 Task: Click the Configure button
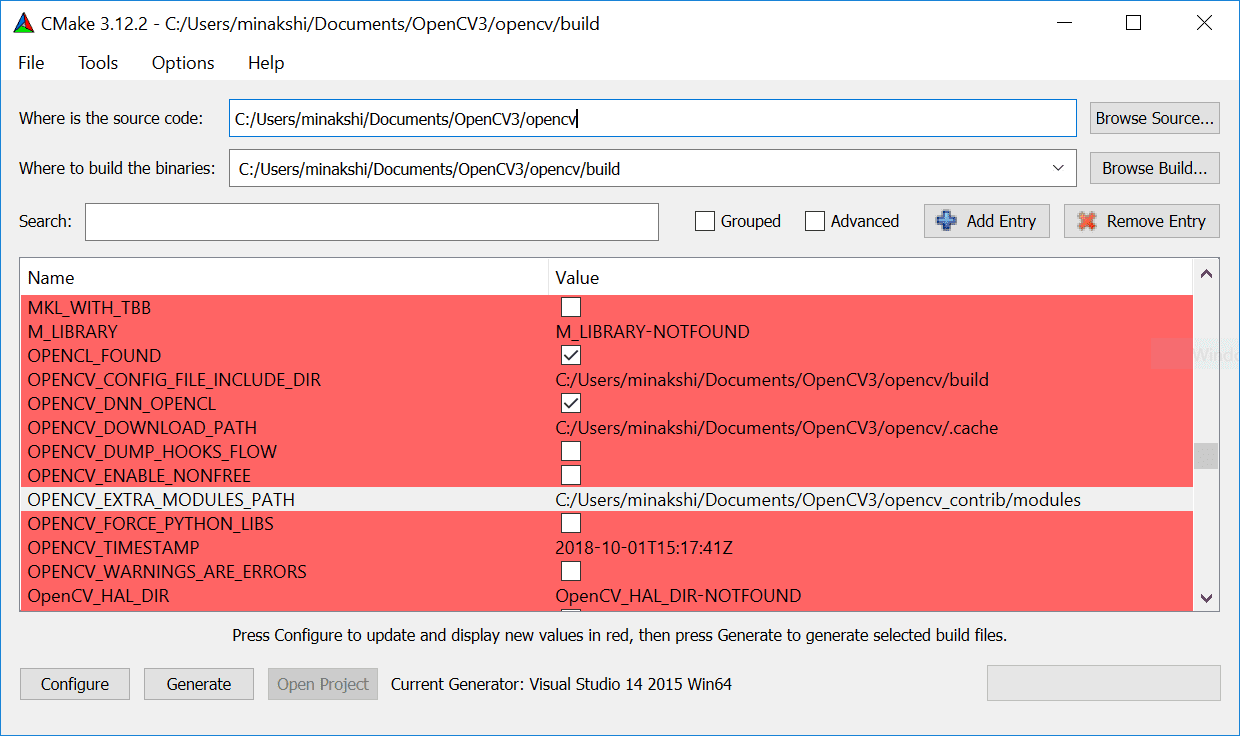75,684
